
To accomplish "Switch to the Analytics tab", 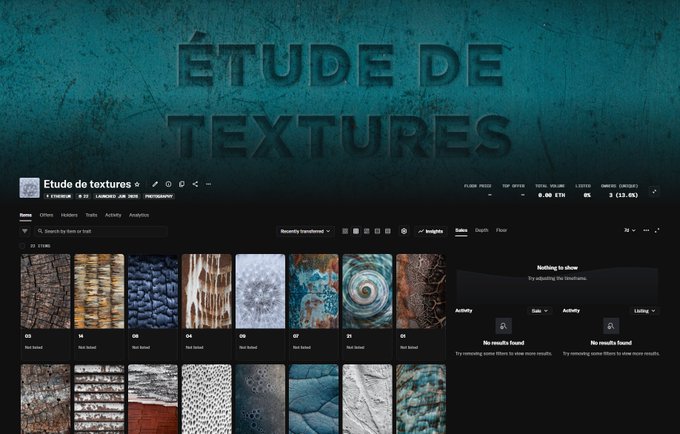I will (139, 215).
